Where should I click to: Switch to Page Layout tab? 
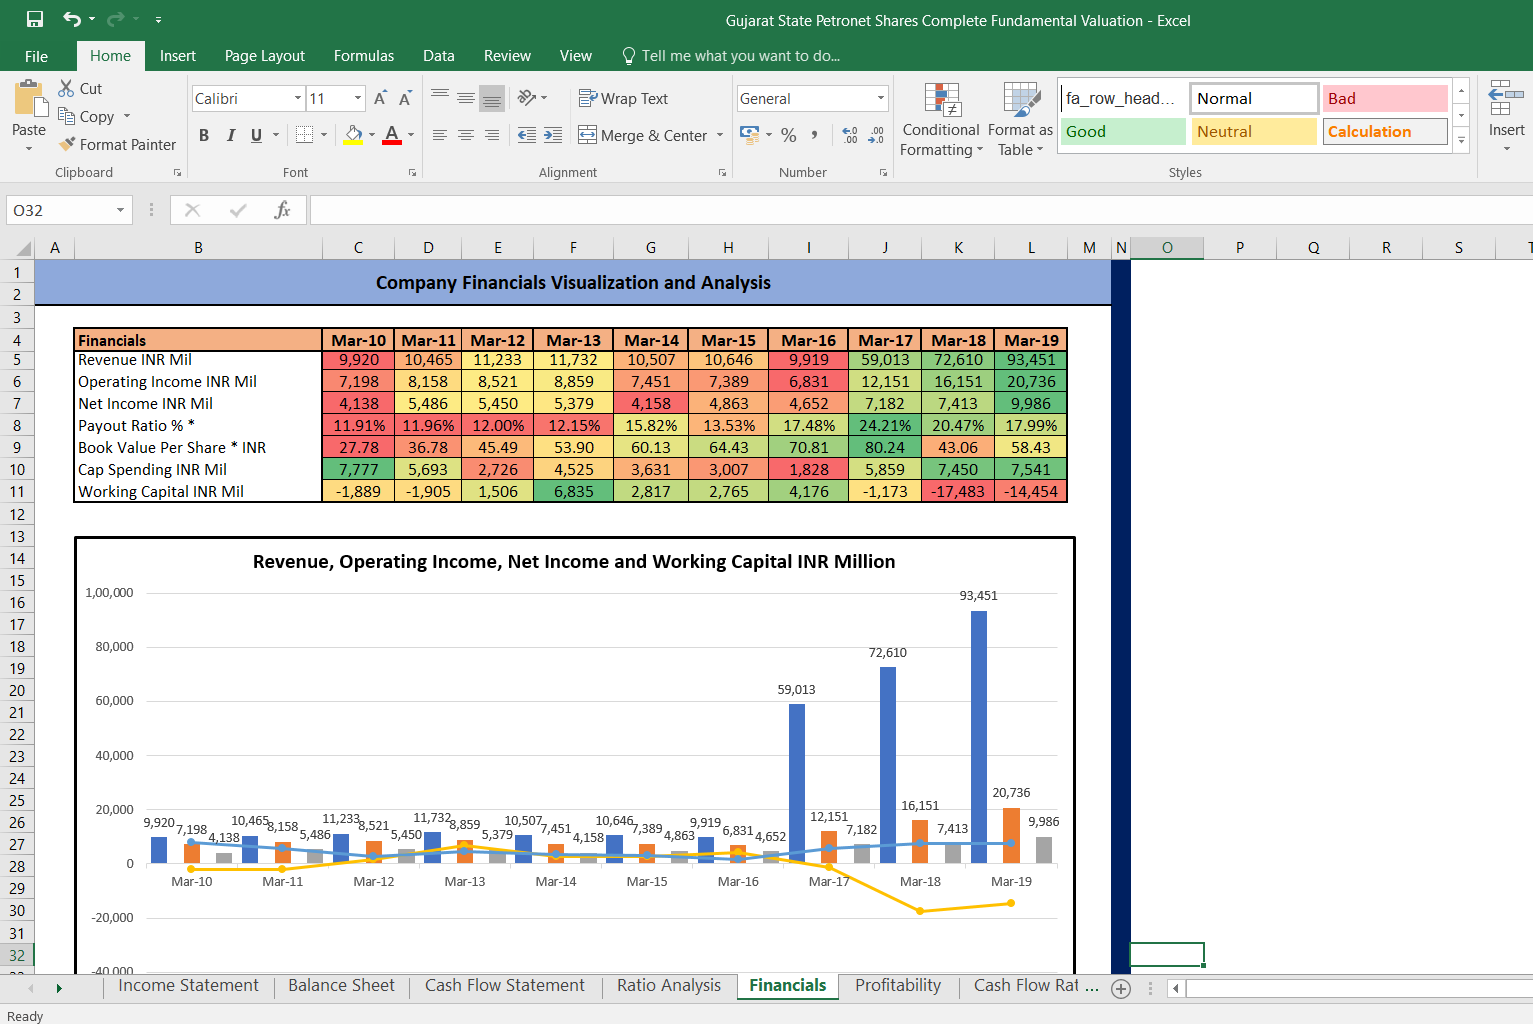[265, 56]
